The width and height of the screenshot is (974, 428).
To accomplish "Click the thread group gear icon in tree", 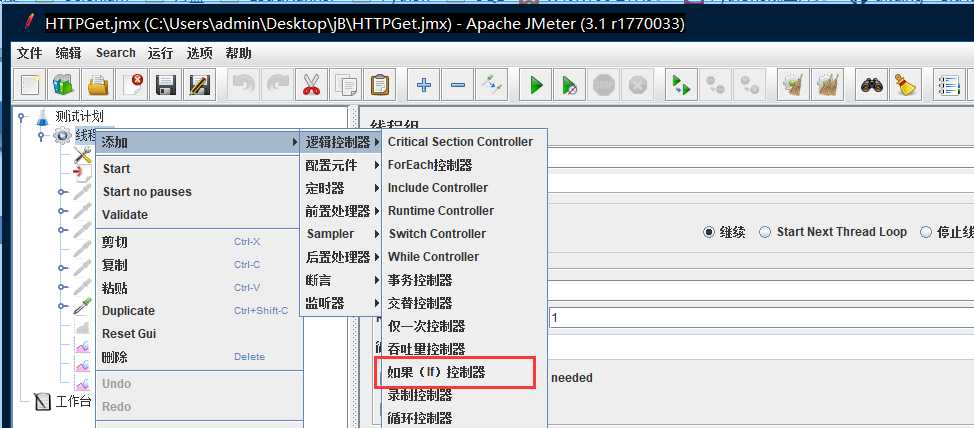I will click(x=62, y=135).
